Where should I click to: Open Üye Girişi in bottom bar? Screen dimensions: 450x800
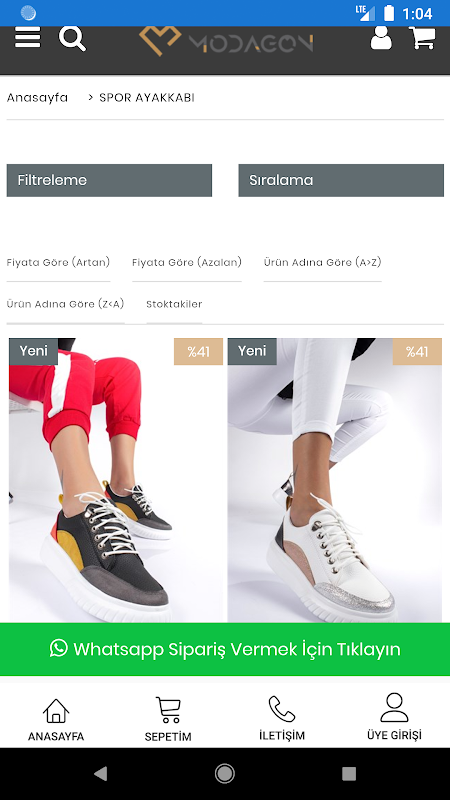pos(394,717)
